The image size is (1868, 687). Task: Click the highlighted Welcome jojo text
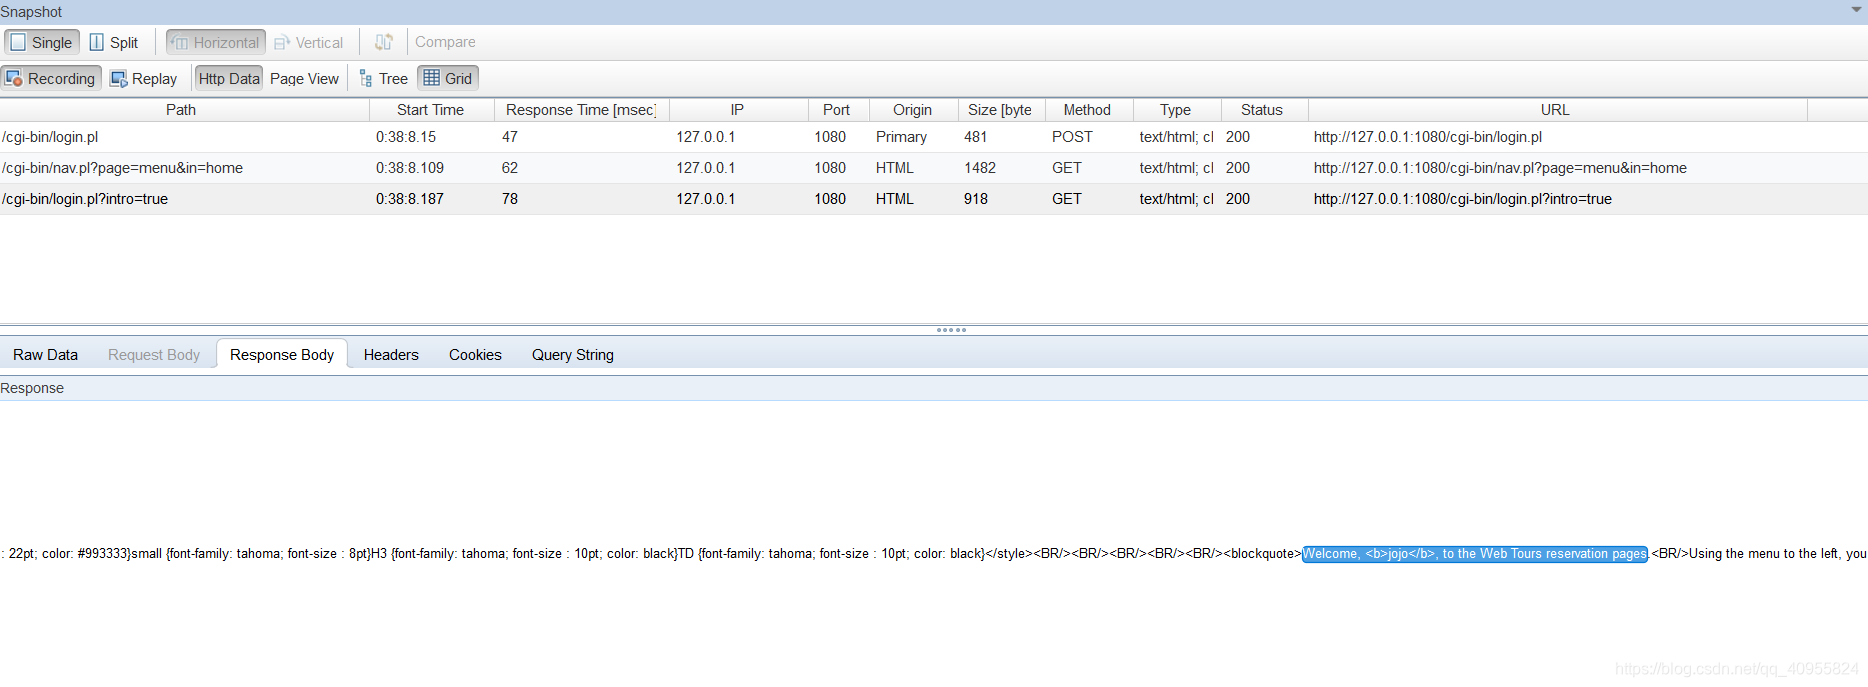pyautogui.click(x=1475, y=554)
